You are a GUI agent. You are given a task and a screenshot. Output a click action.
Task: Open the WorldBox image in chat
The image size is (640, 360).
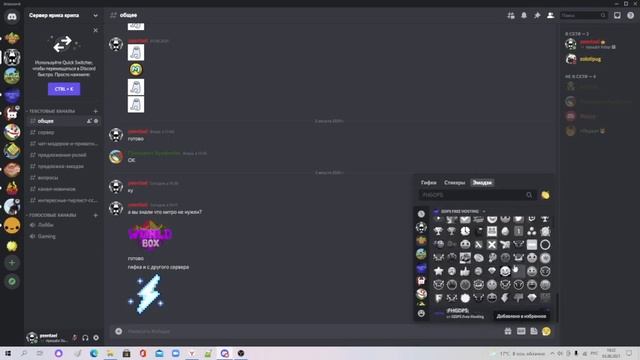point(150,236)
